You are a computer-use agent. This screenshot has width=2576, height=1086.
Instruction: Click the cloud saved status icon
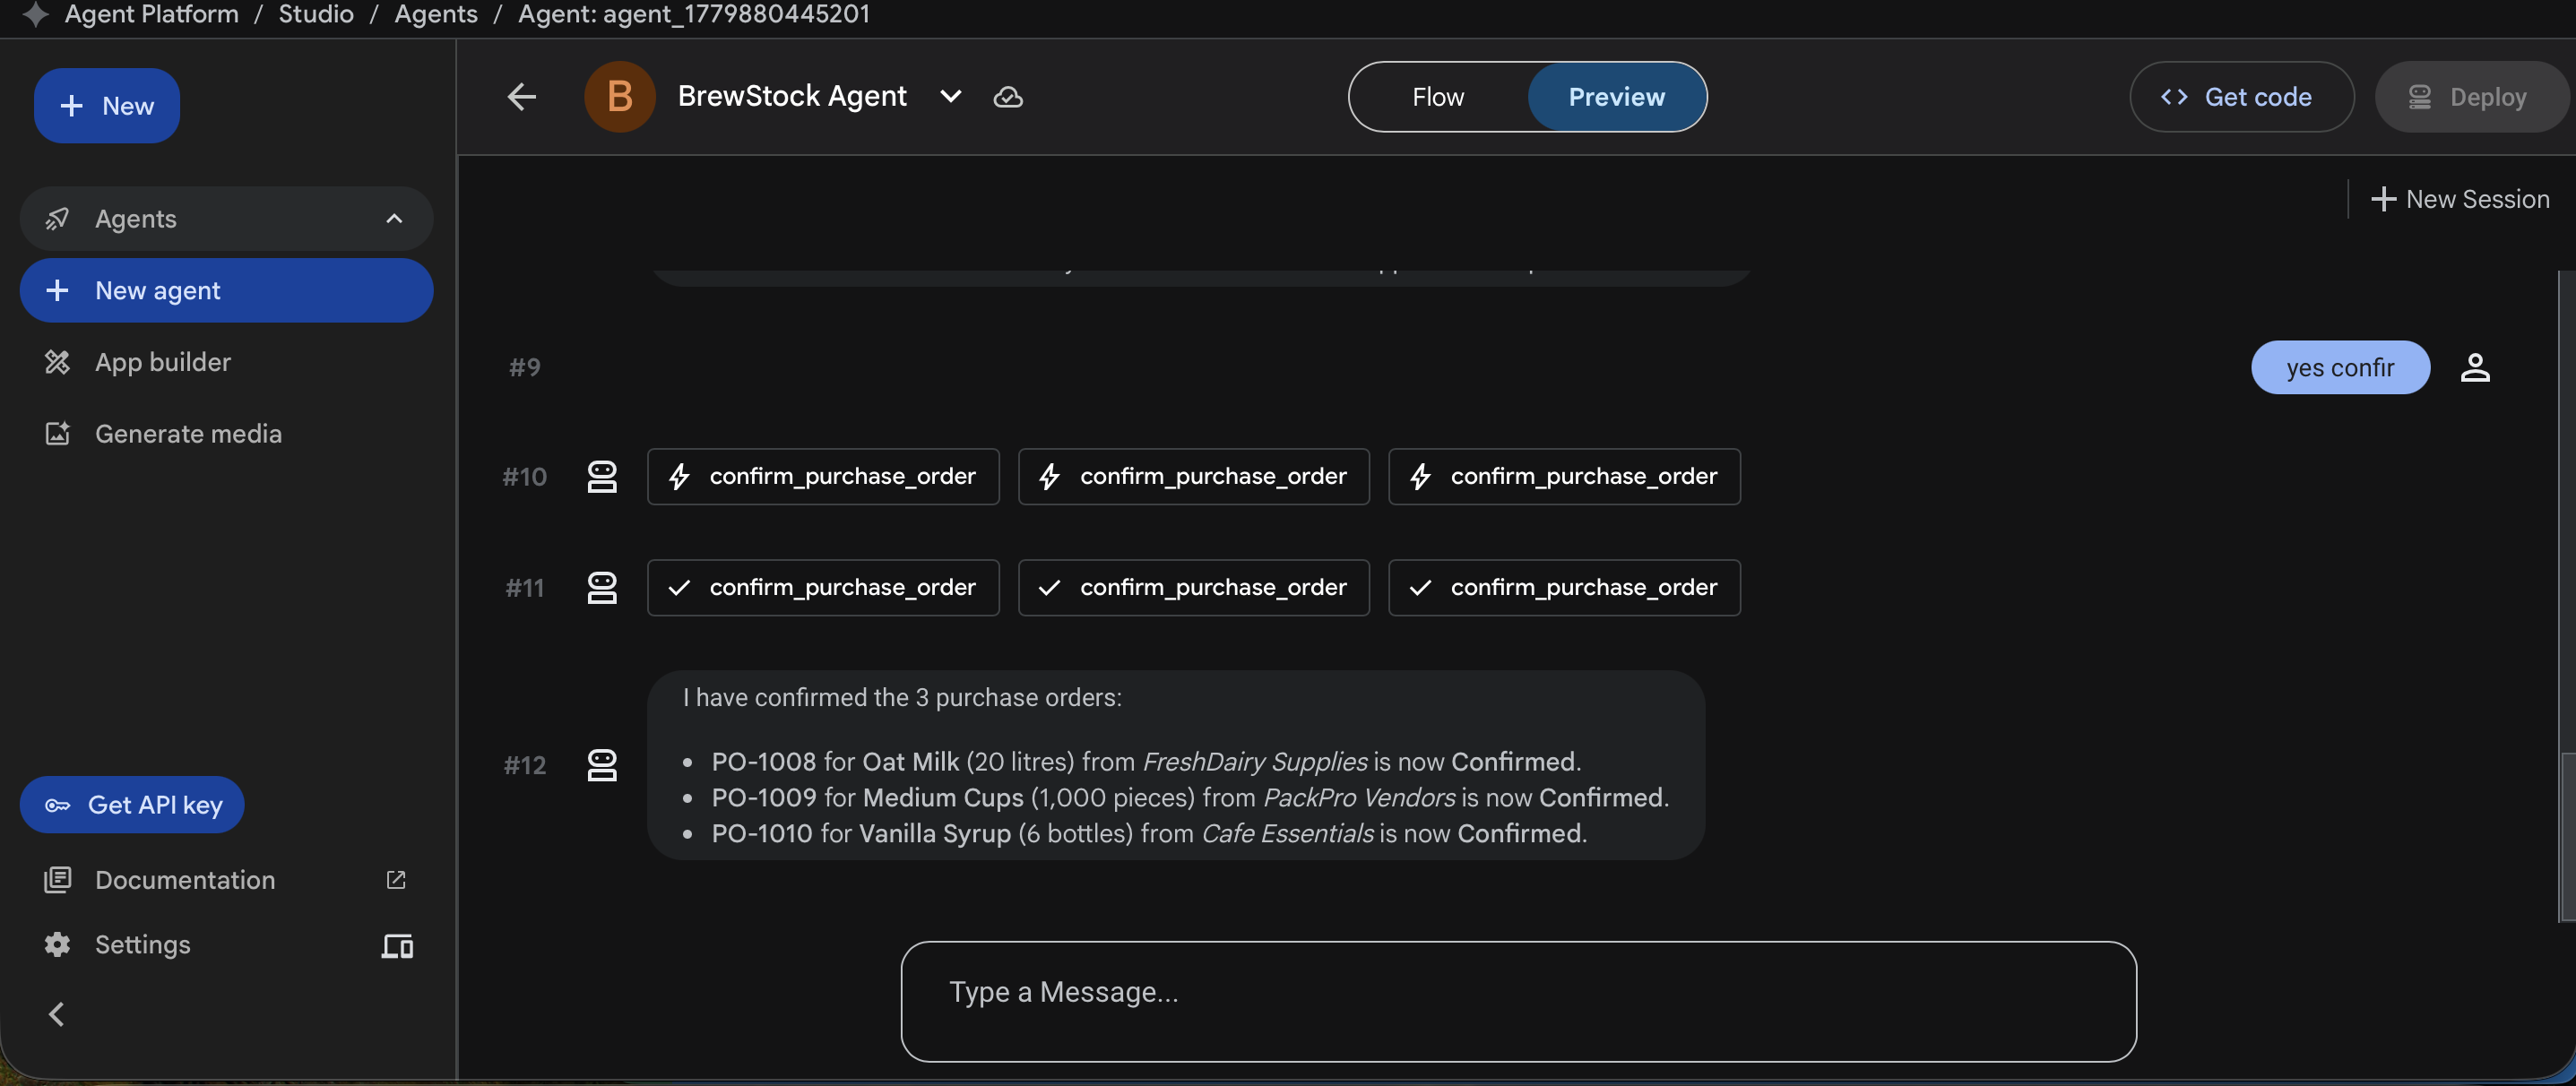[1008, 97]
